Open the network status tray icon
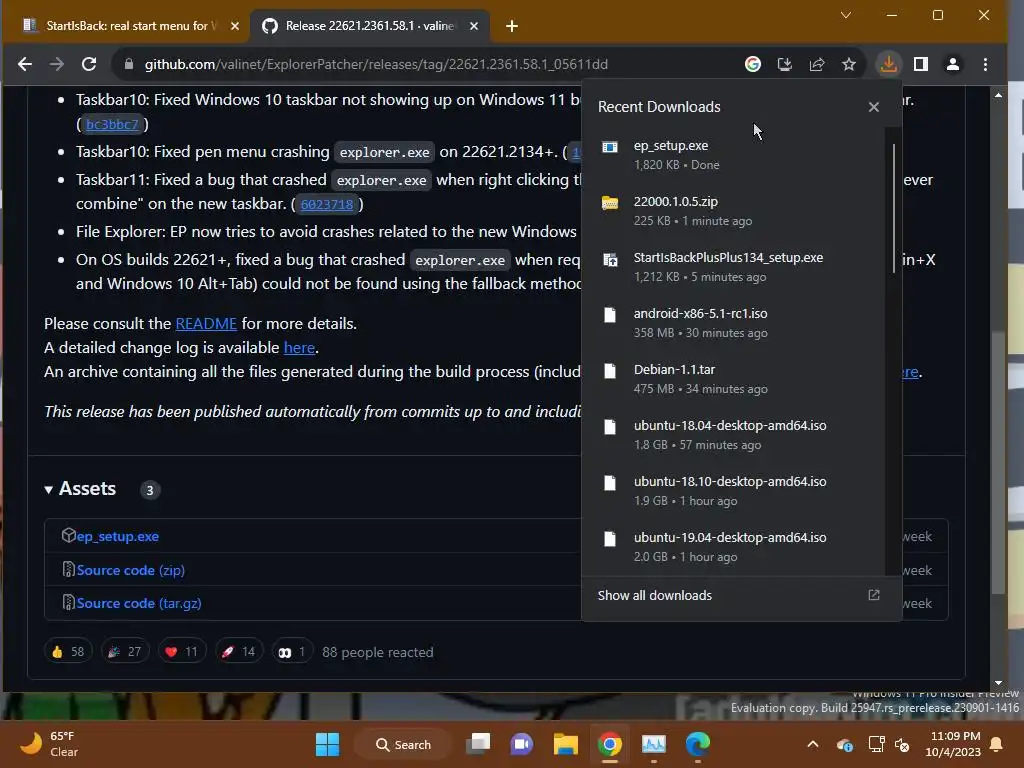This screenshot has width=1024, height=768. pos(876,744)
